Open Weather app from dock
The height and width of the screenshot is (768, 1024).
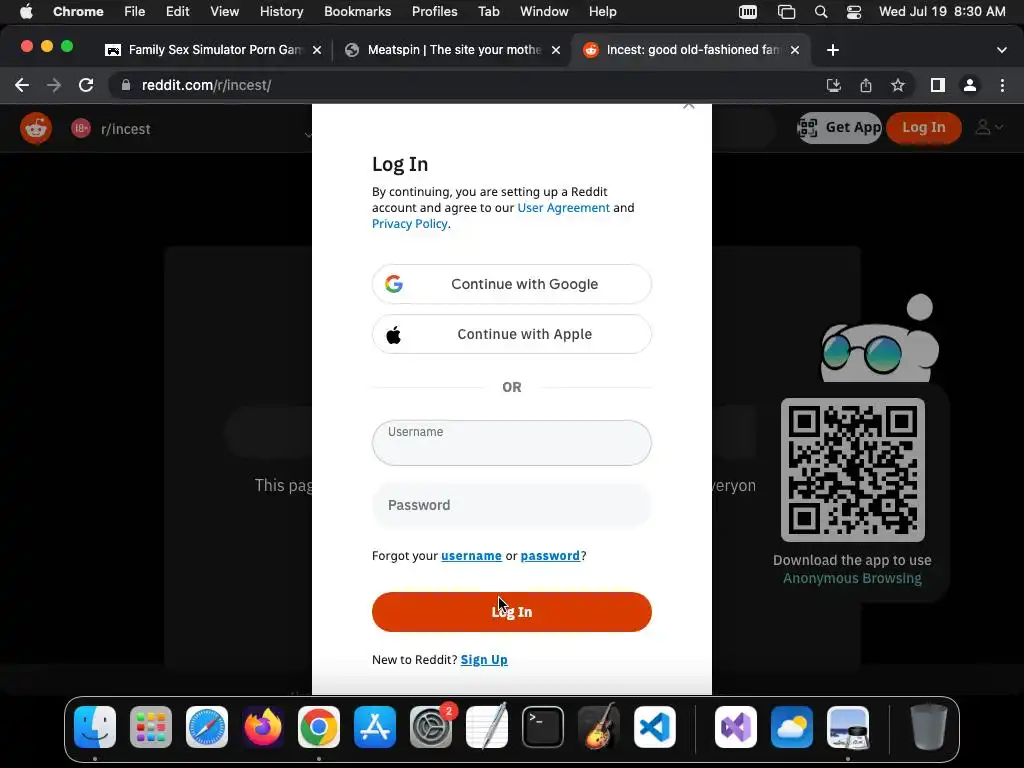pyautogui.click(x=792, y=727)
